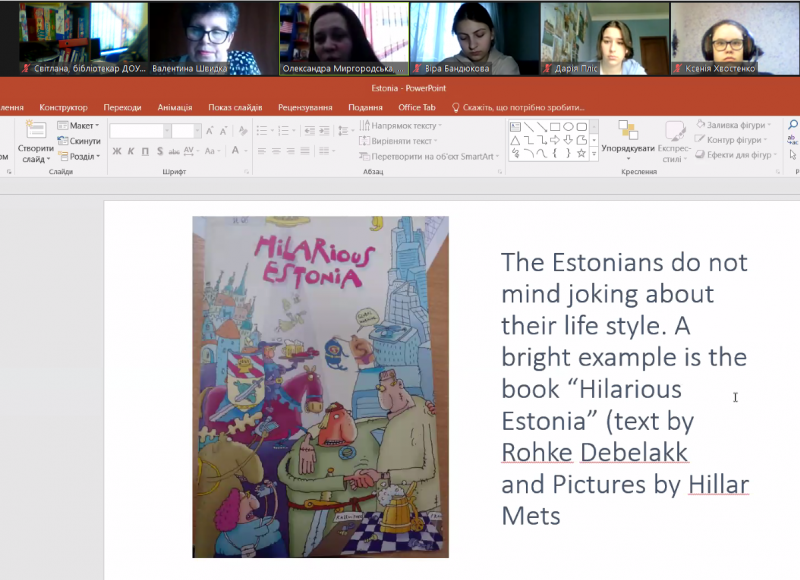
Task: Justify text in paragraph group
Action: pyautogui.click(x=305, y=151)
